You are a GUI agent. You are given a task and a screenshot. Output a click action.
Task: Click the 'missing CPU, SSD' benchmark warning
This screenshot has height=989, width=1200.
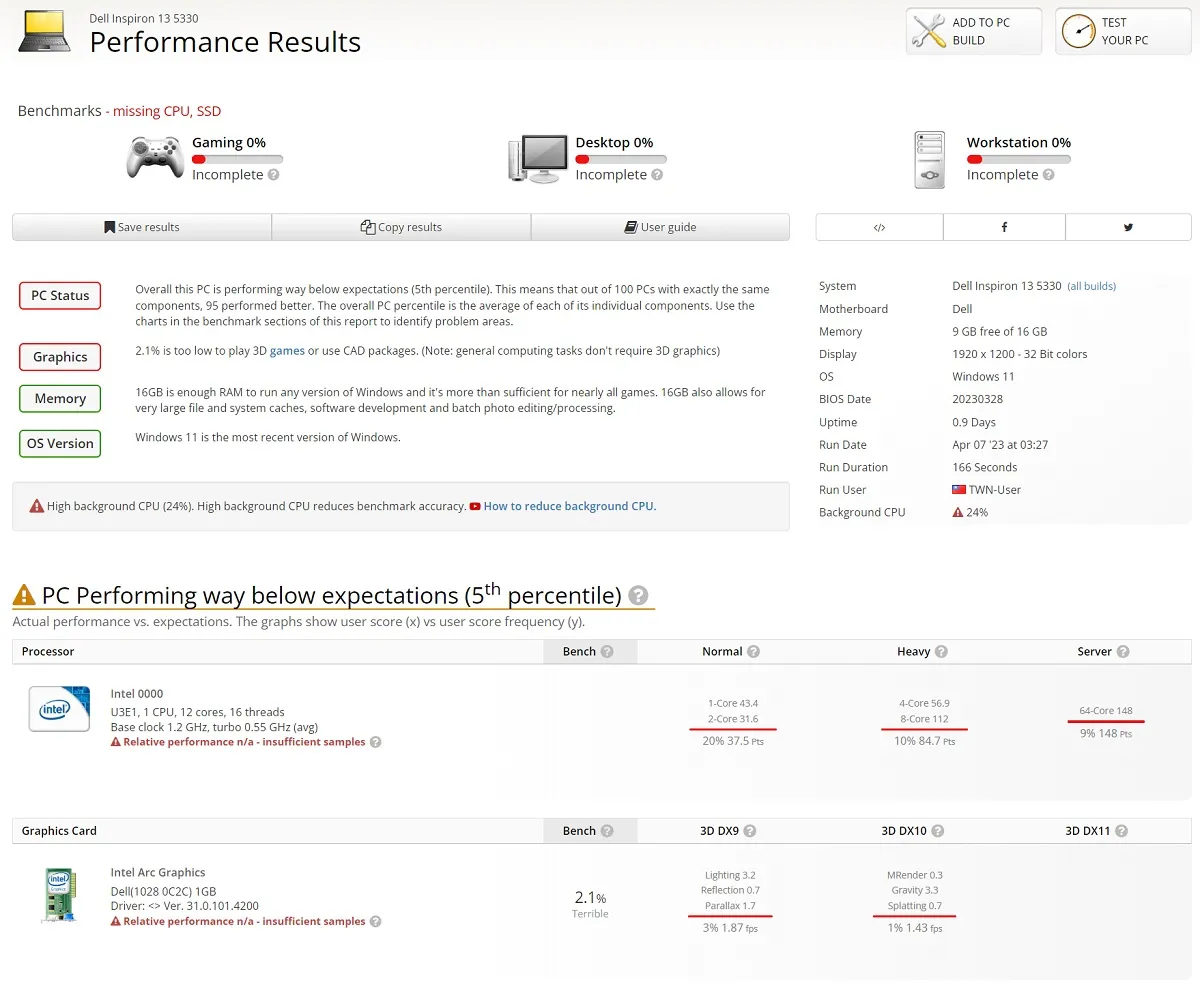click(167, 111)
